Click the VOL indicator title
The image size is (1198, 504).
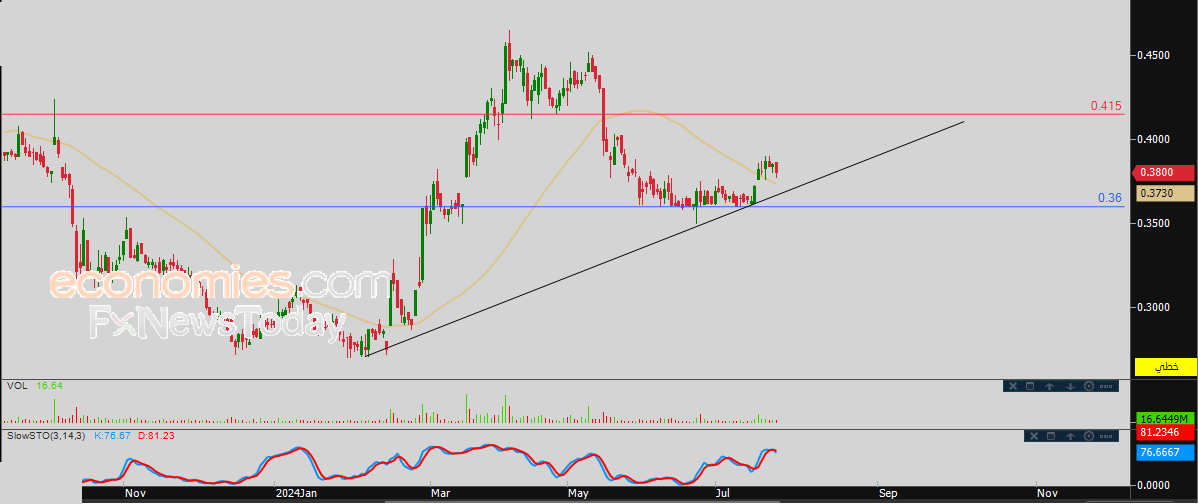point(18,386)
